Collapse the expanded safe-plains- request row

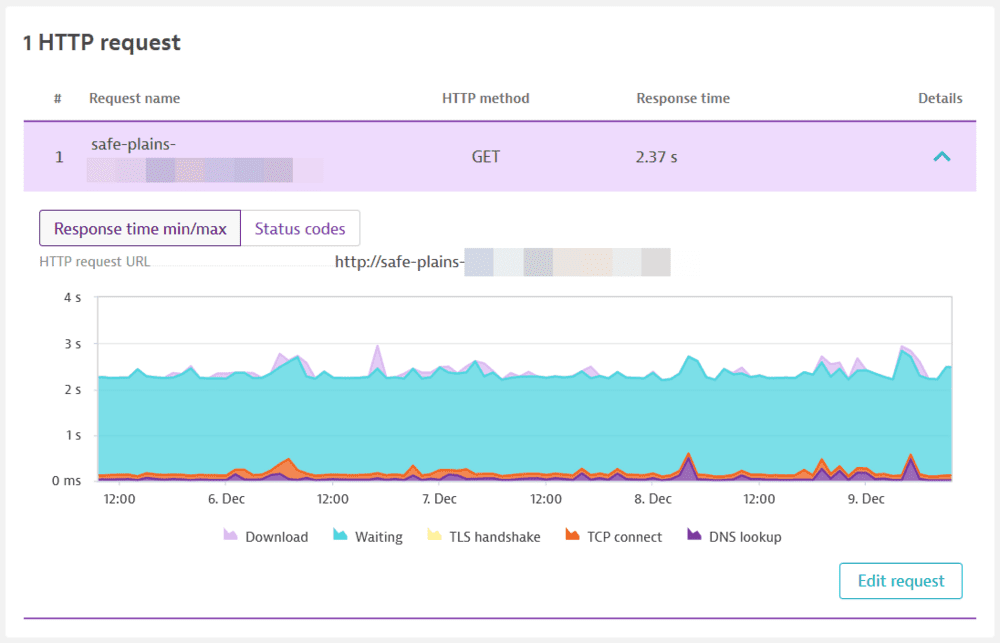tap(941, 157)
